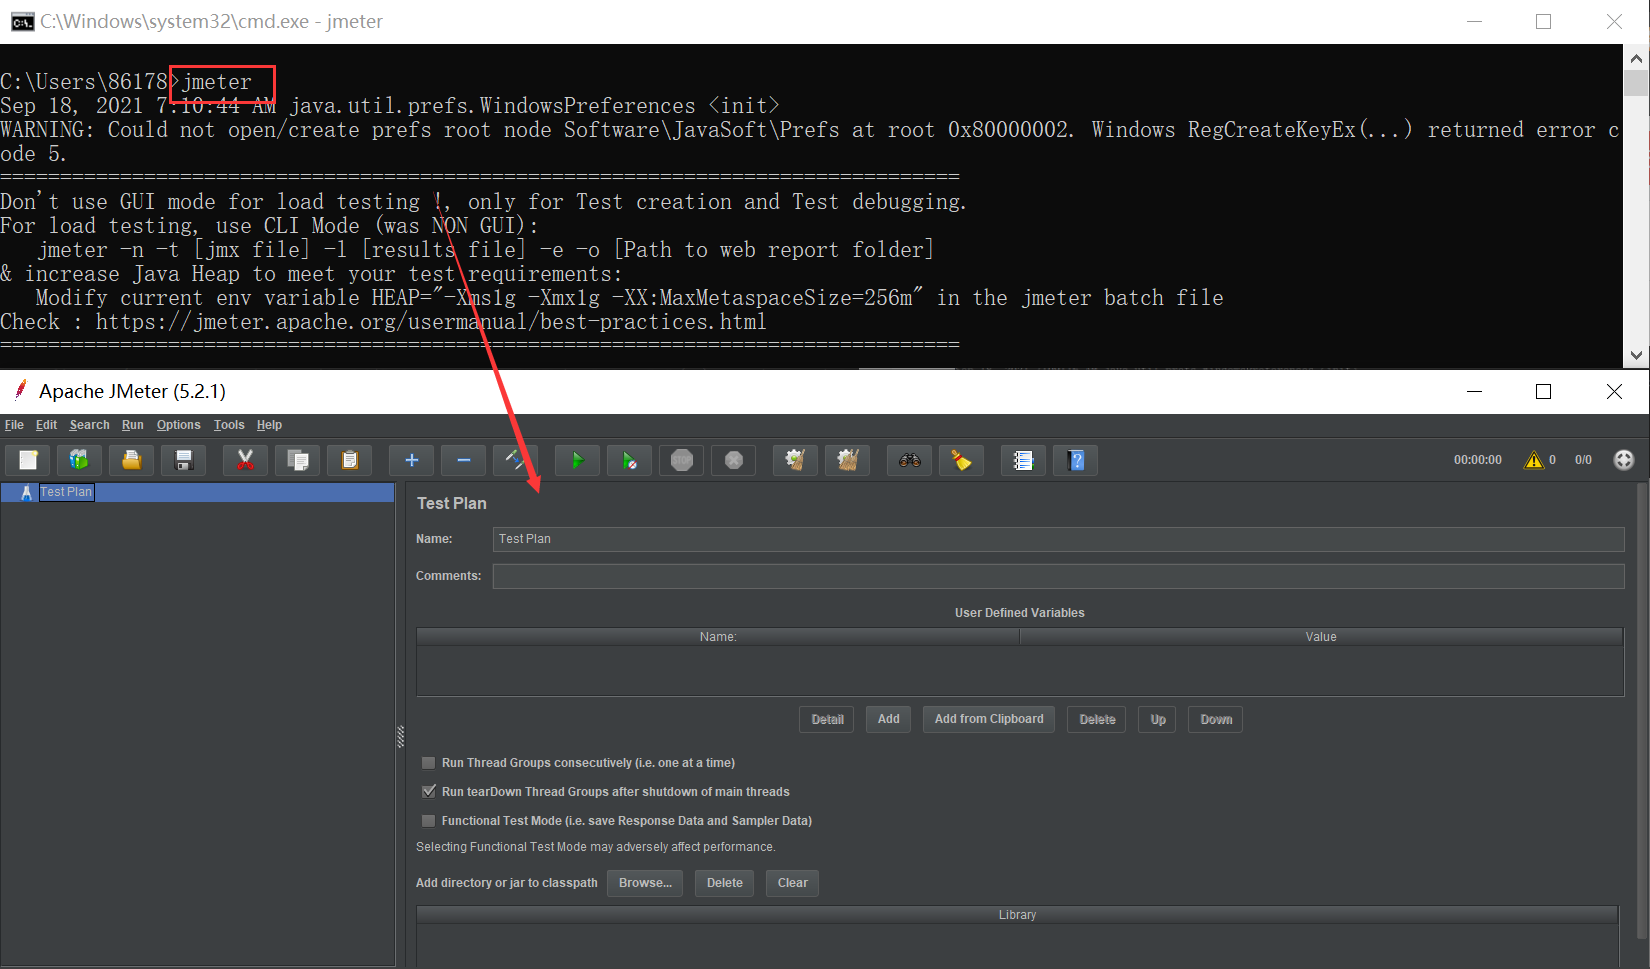Click cmd window scrollbar down arrow

point(1636,355)
